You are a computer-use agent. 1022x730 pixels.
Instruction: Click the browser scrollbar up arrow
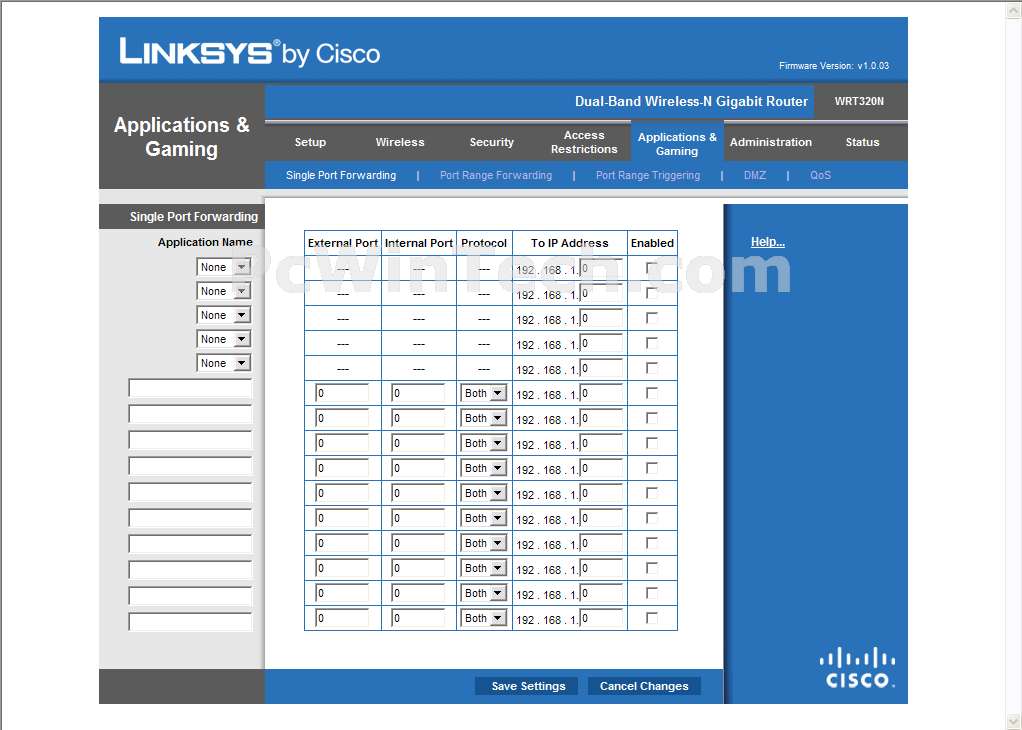coord(1015,10)
